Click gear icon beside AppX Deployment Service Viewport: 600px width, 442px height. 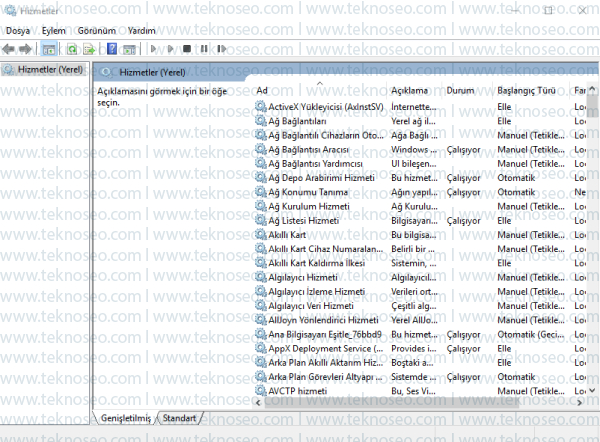(x=261, y=348)
